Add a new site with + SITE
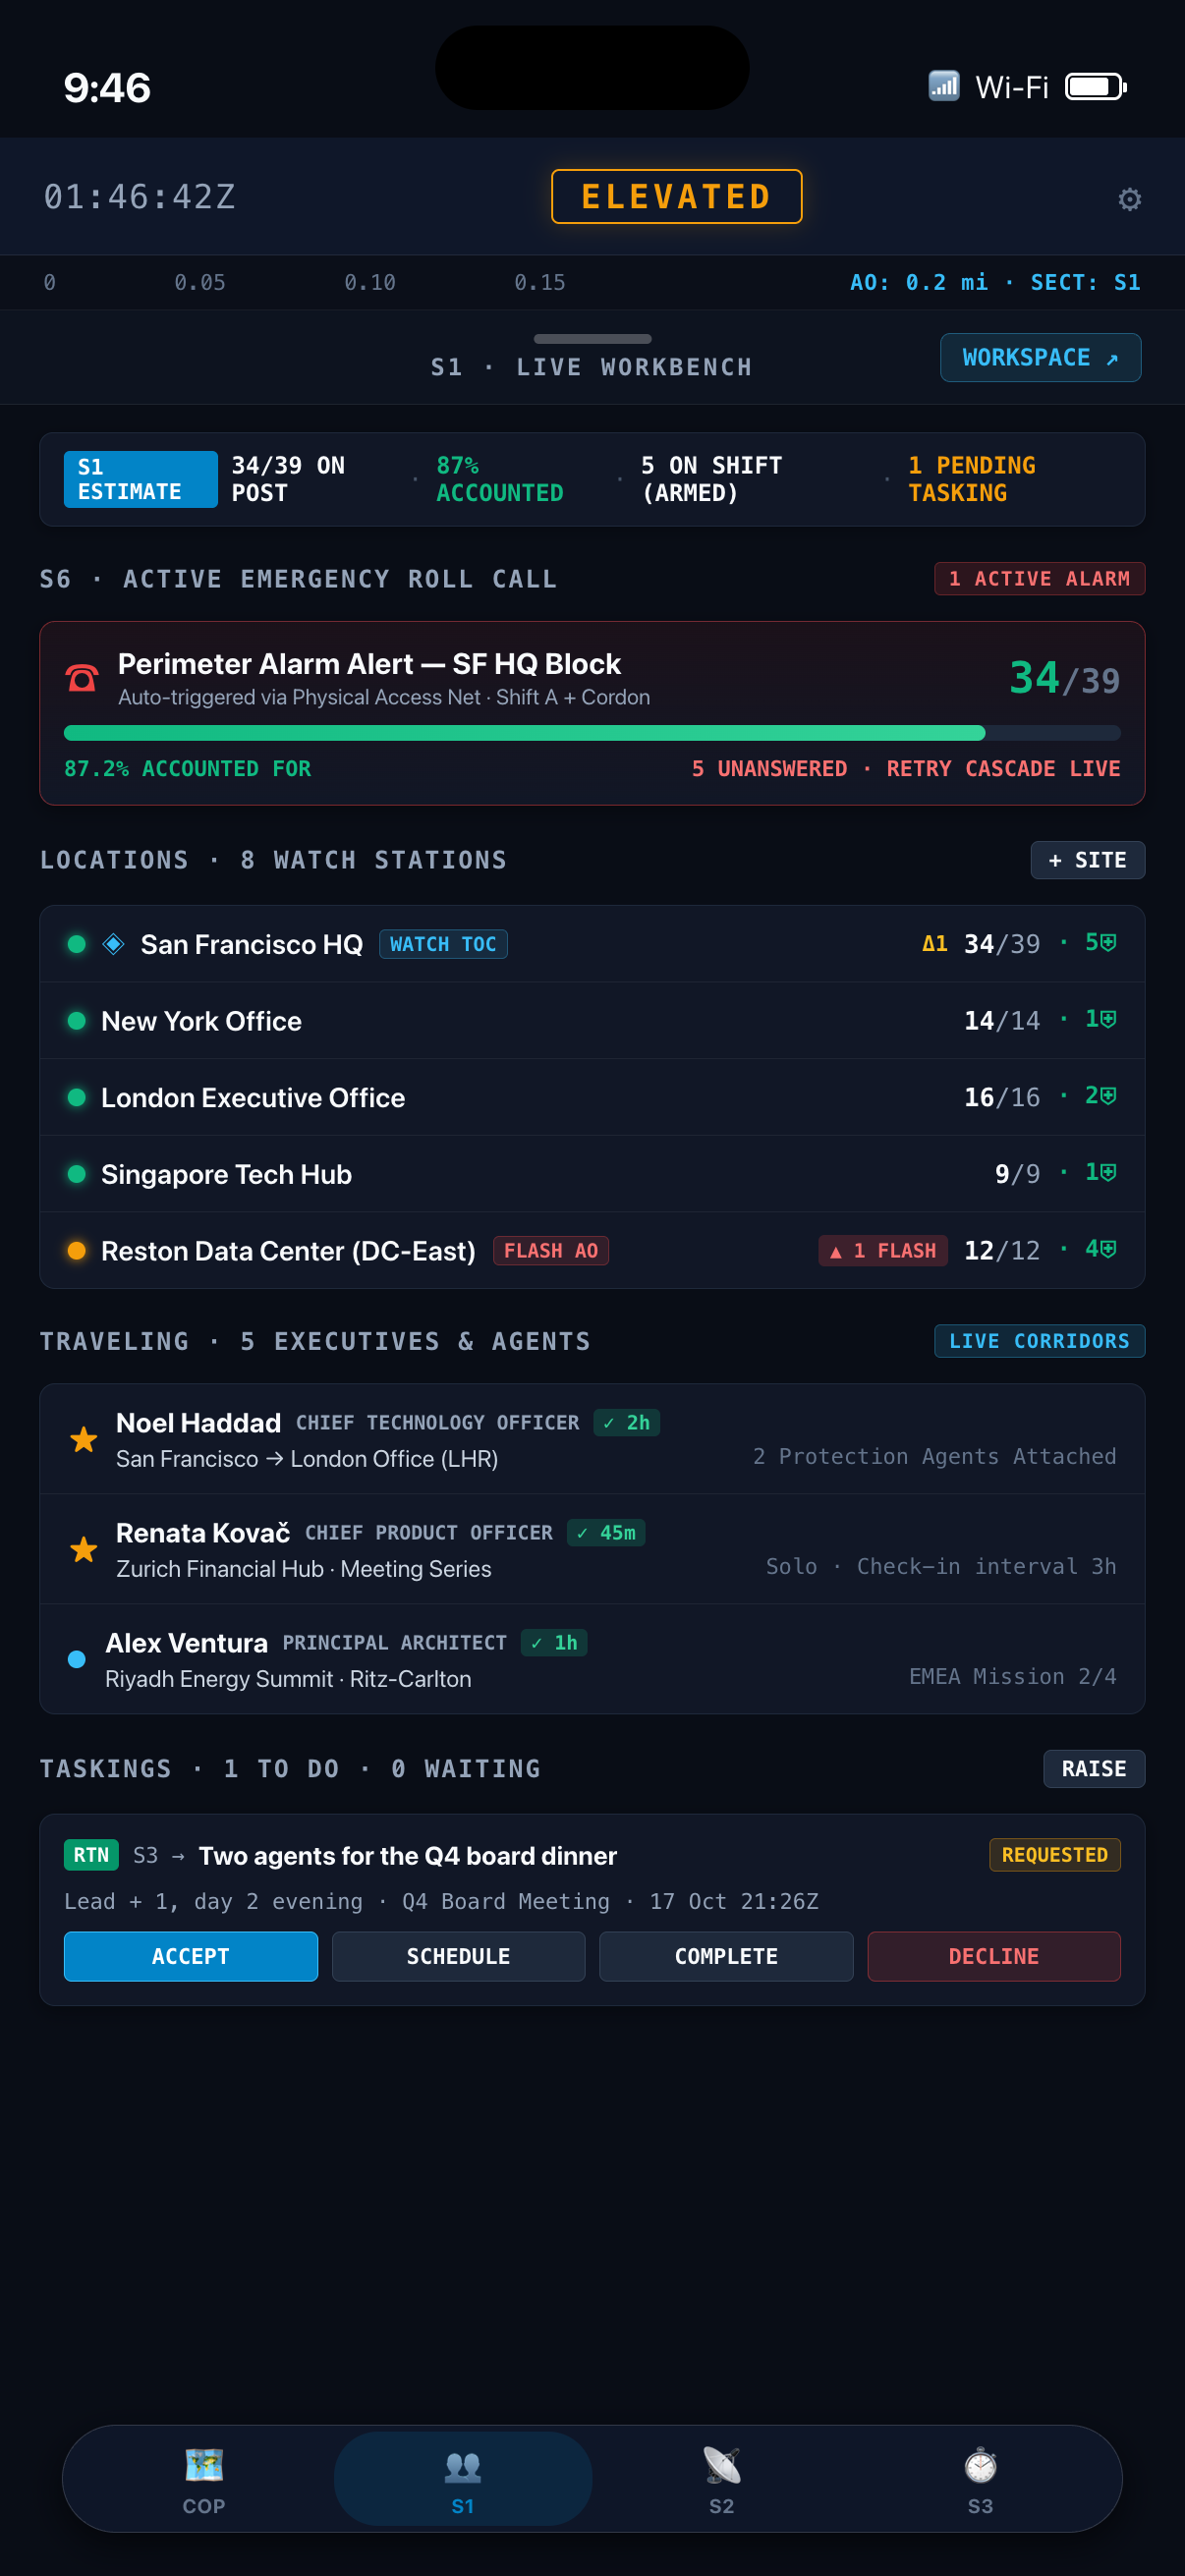The height and width of the screenshot is (2576, 1185). click(x=1087, y=860)
